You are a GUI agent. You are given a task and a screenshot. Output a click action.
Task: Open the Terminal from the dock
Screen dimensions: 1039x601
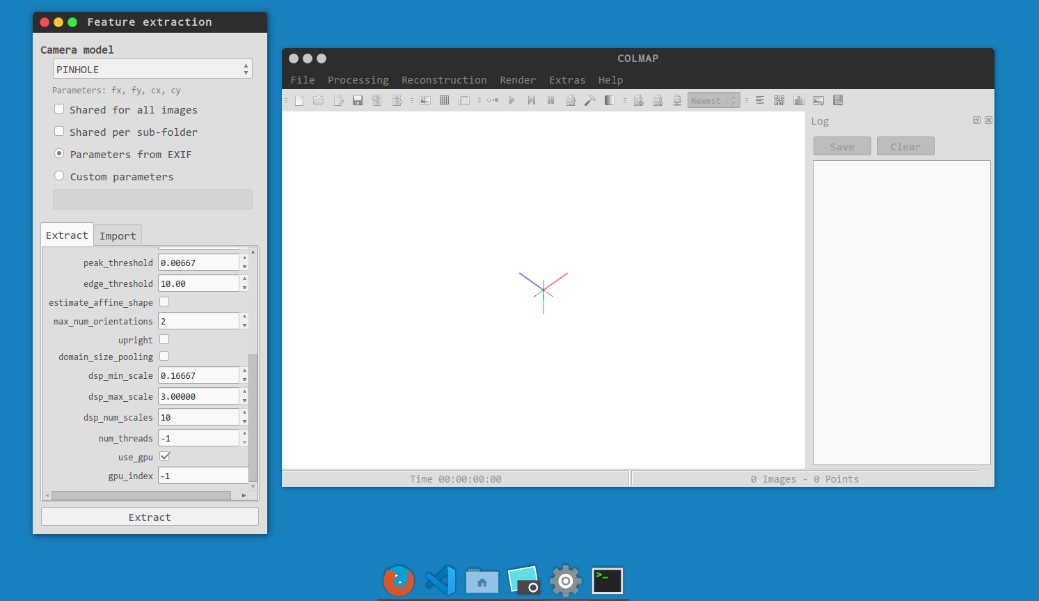click(x=607, y=580)
